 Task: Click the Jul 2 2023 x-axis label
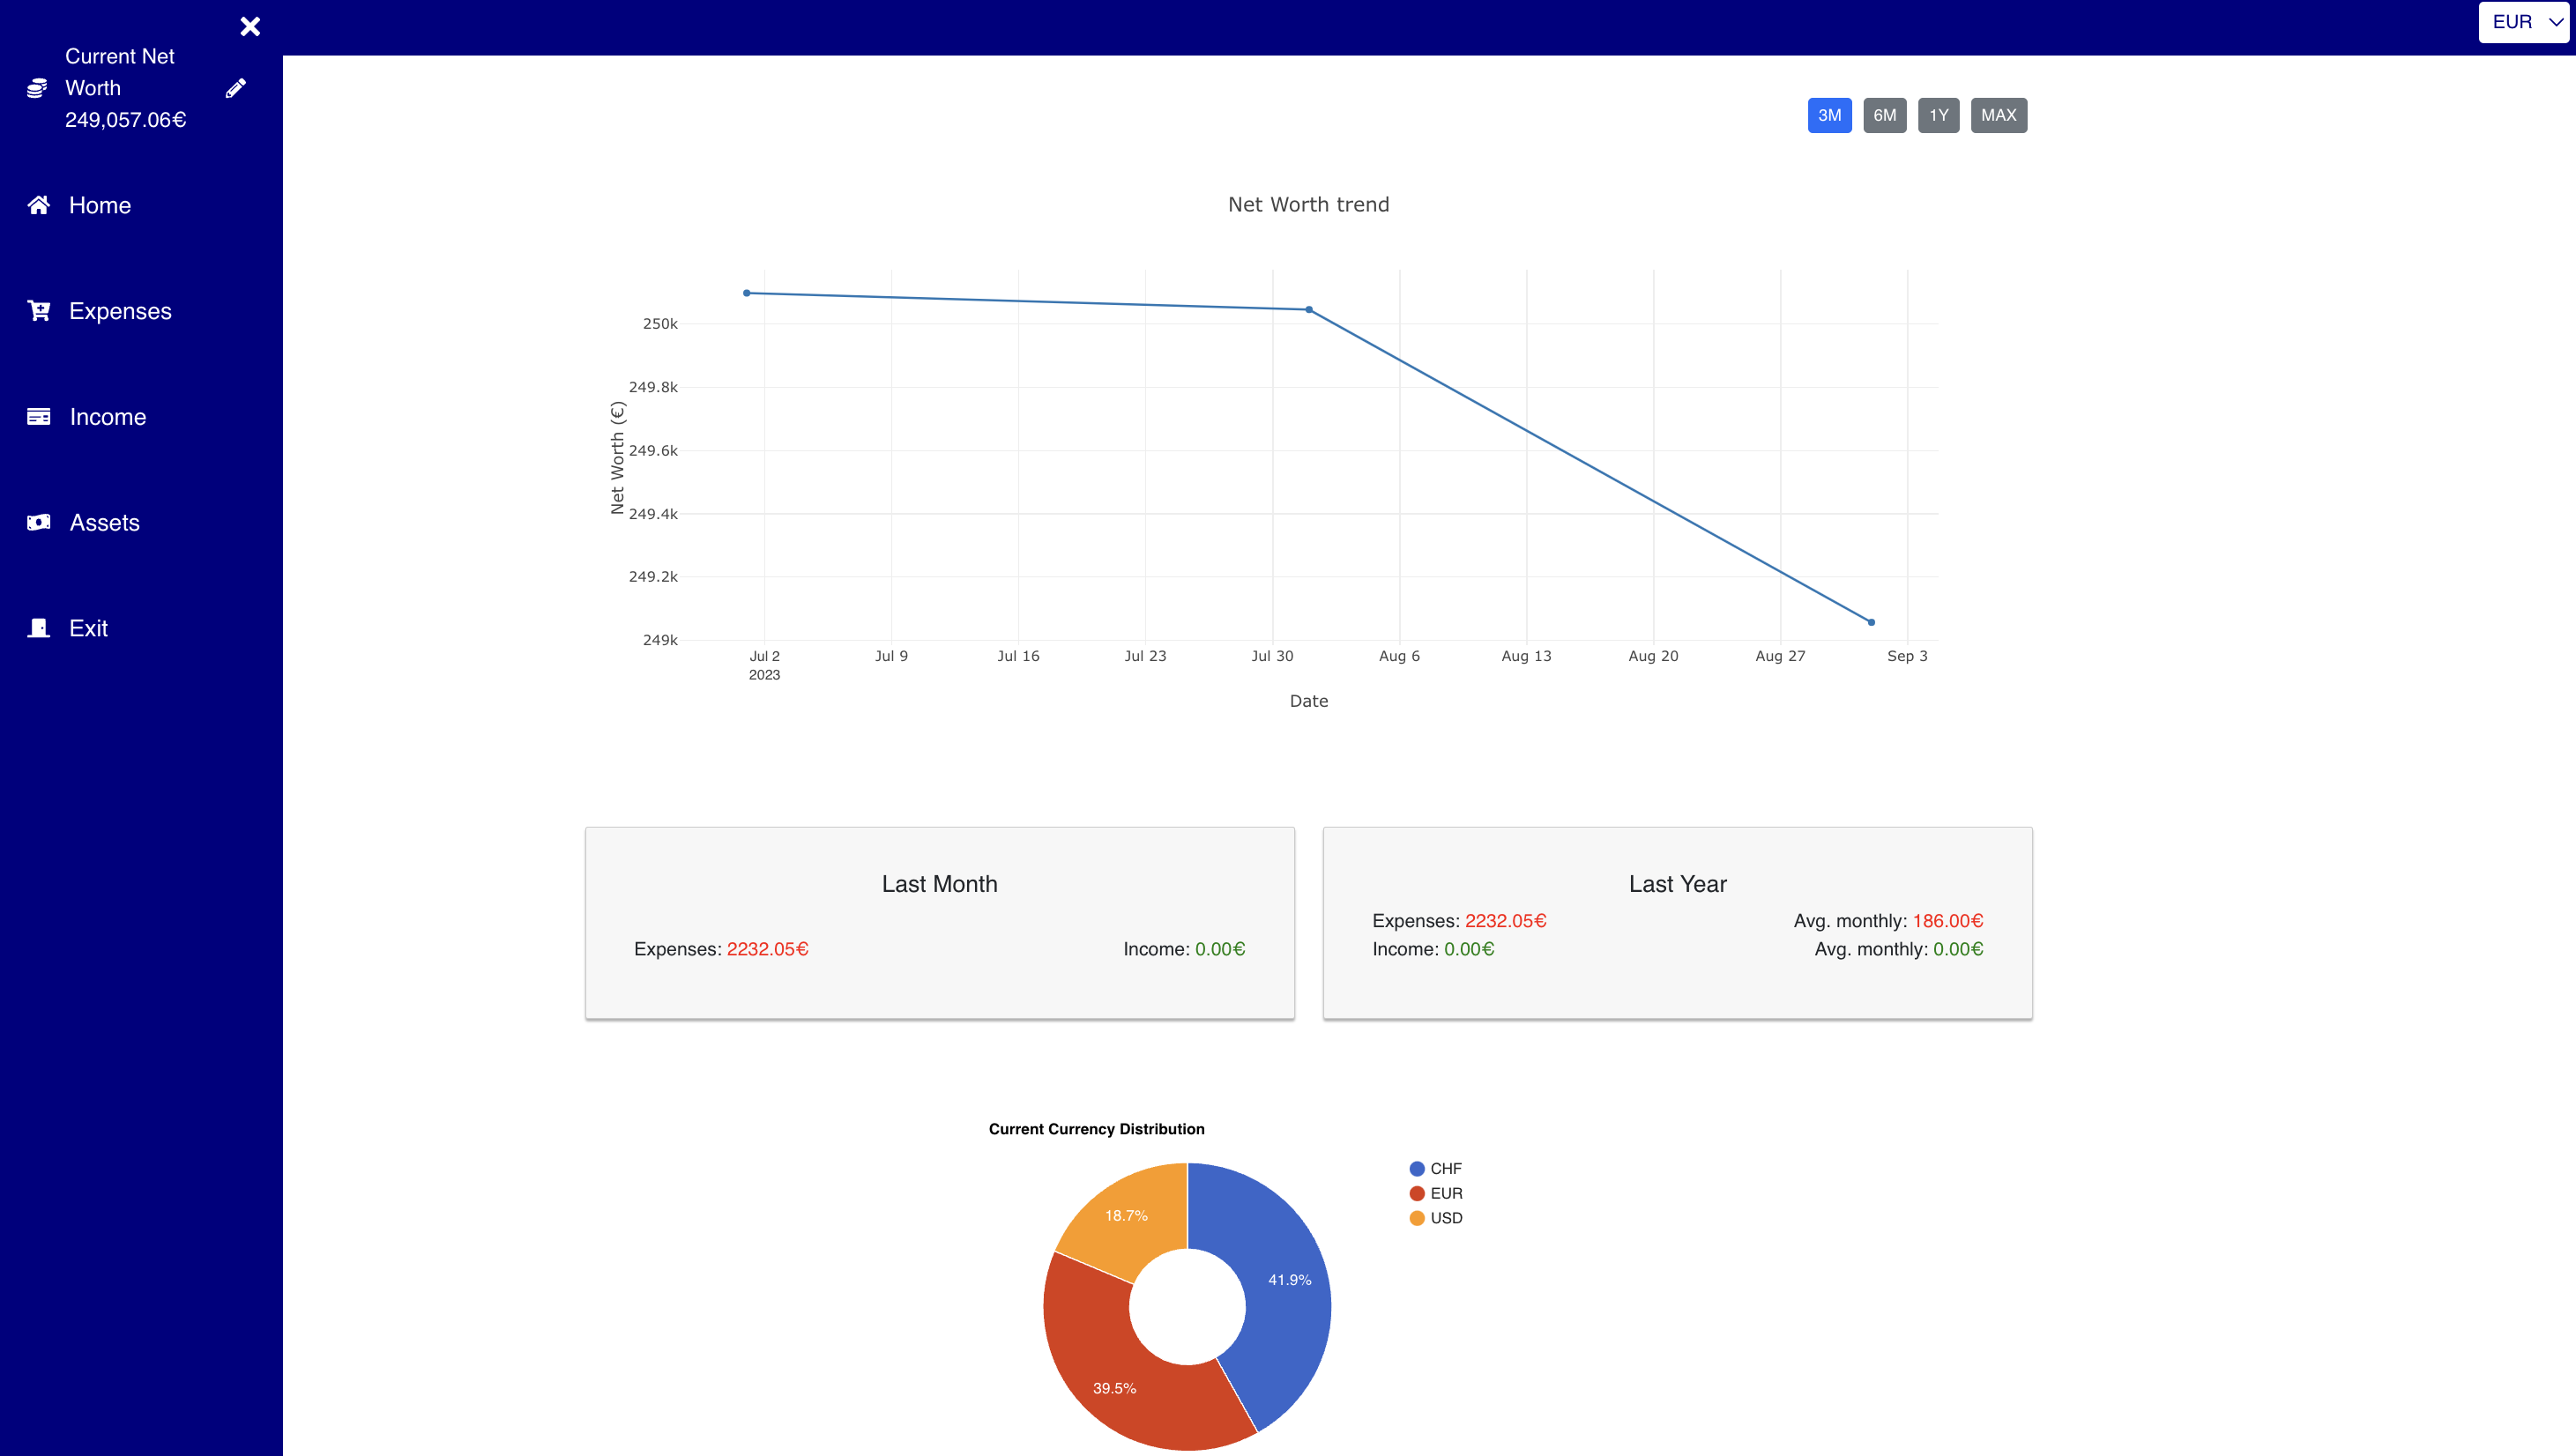[x=764, y=665]
